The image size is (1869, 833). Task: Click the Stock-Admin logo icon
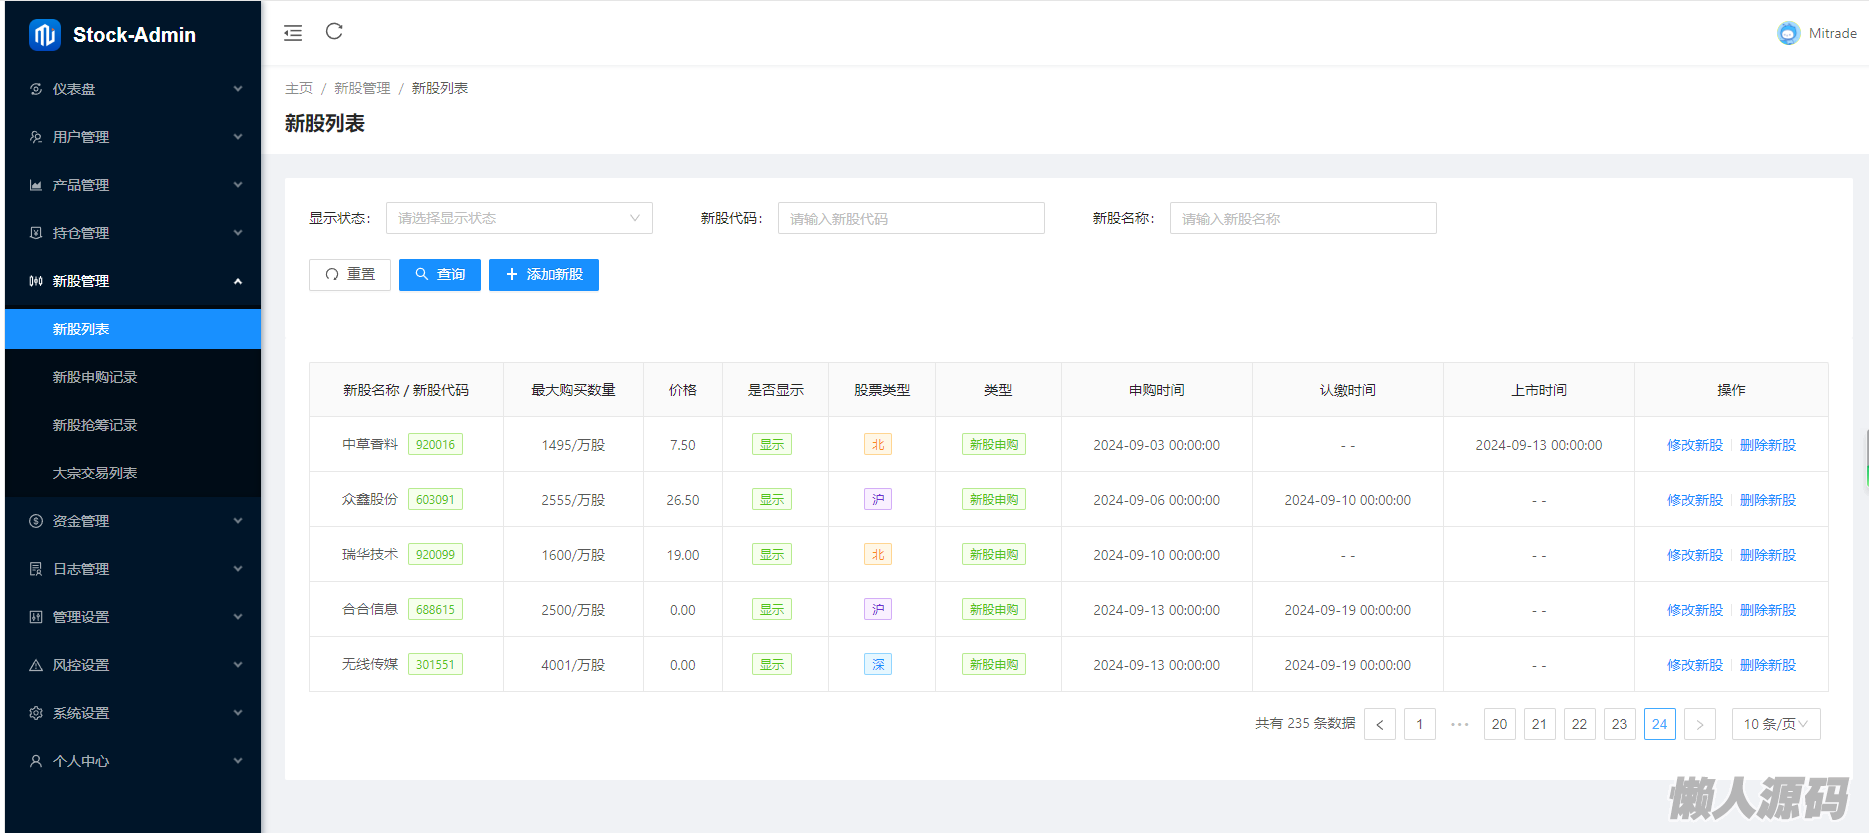[x=45, y=35]
